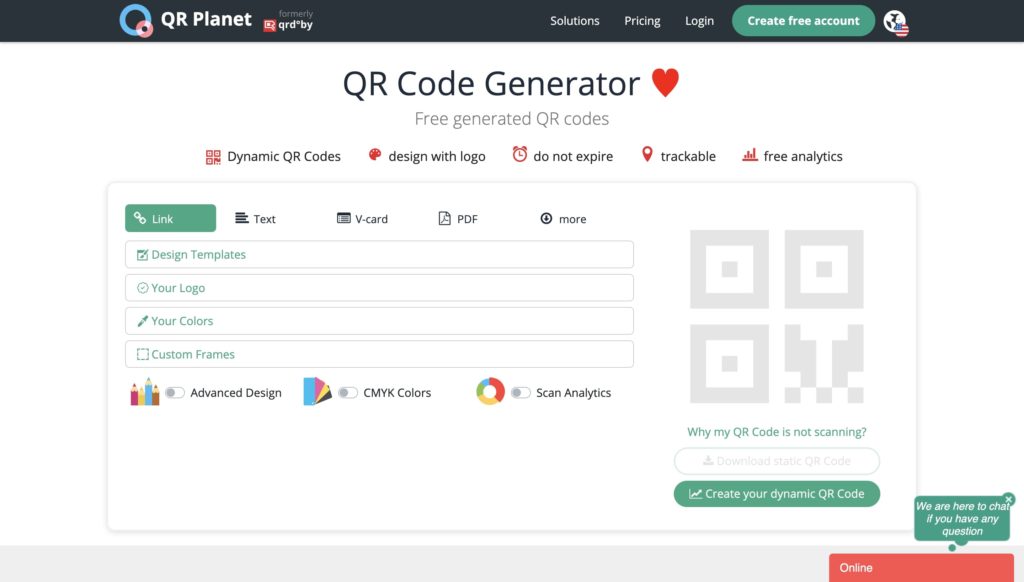The width and height of the screenshot is (1024, 582).
Task: Click the qrd°by formerly logo
Action: click(x=288, y=20)
